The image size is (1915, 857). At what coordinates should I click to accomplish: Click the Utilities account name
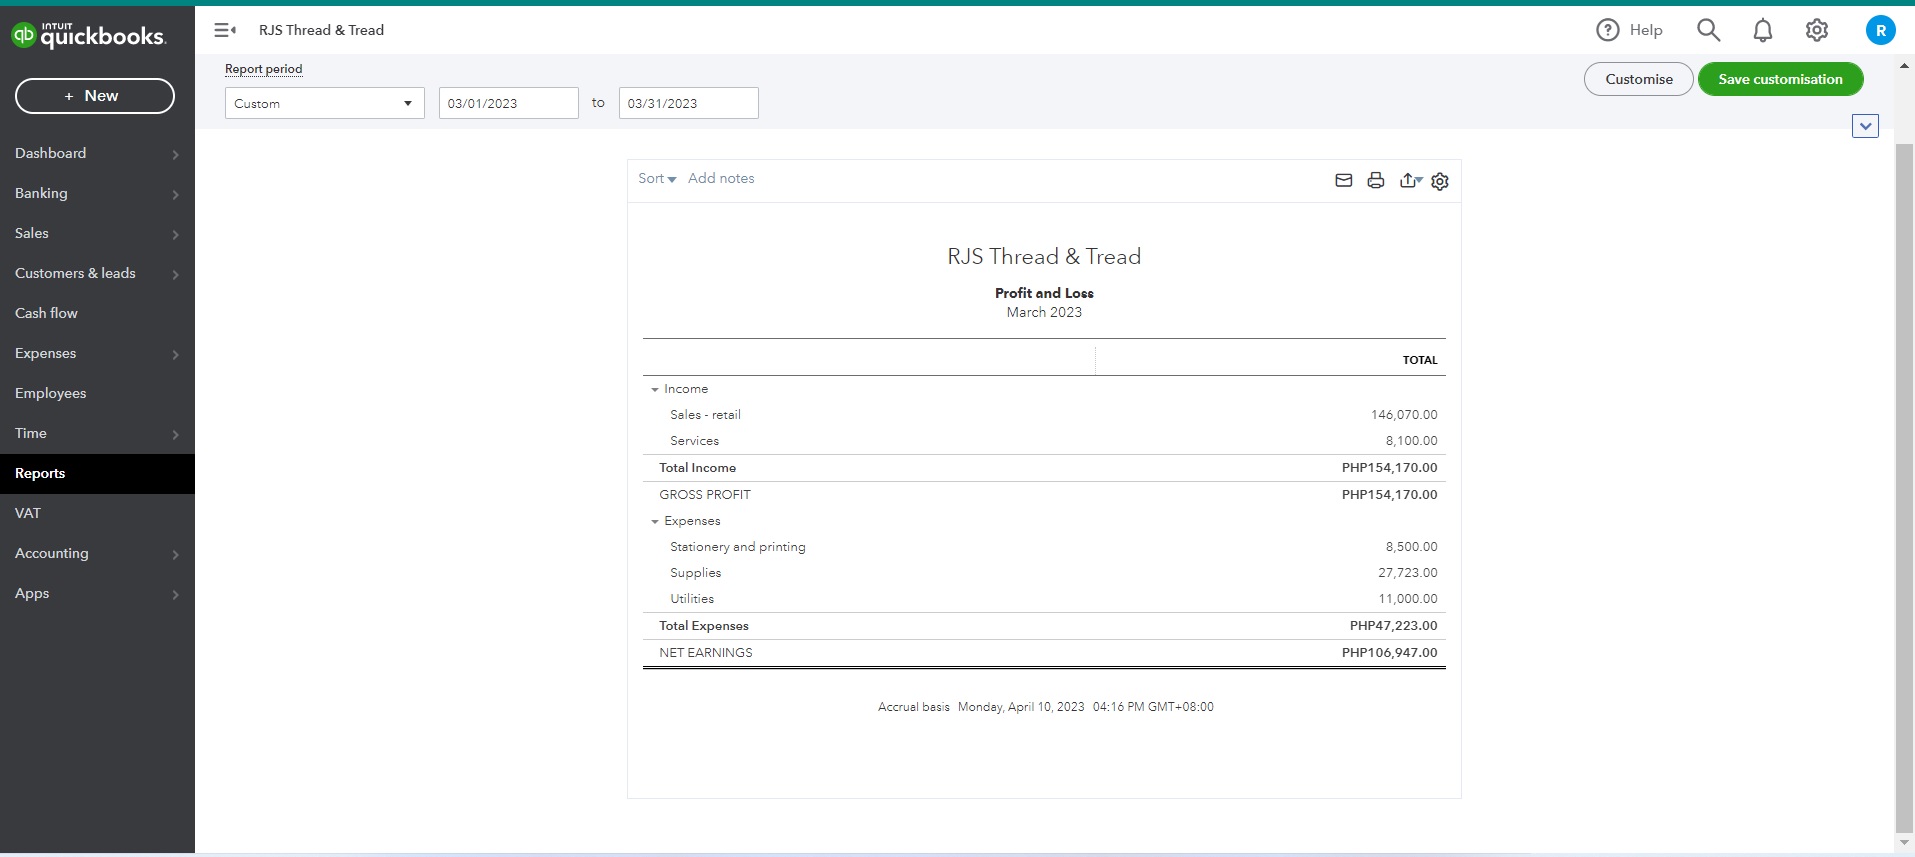coord(692,599)
